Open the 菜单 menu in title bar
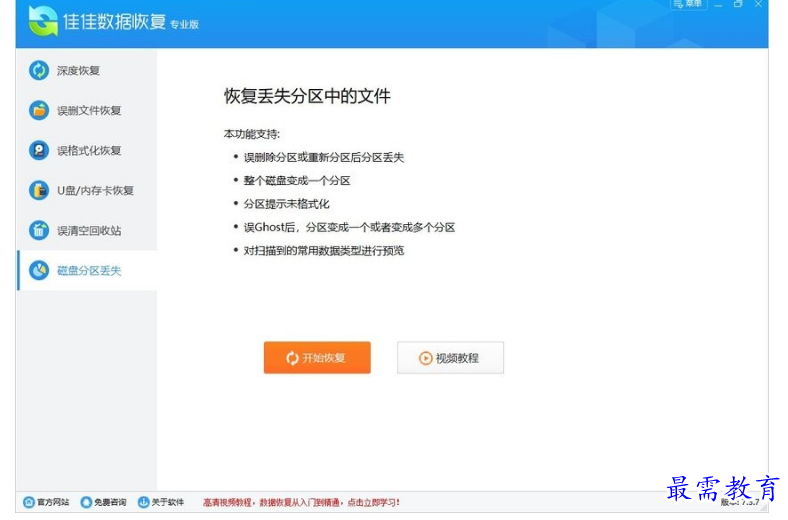 click(689, 4)
